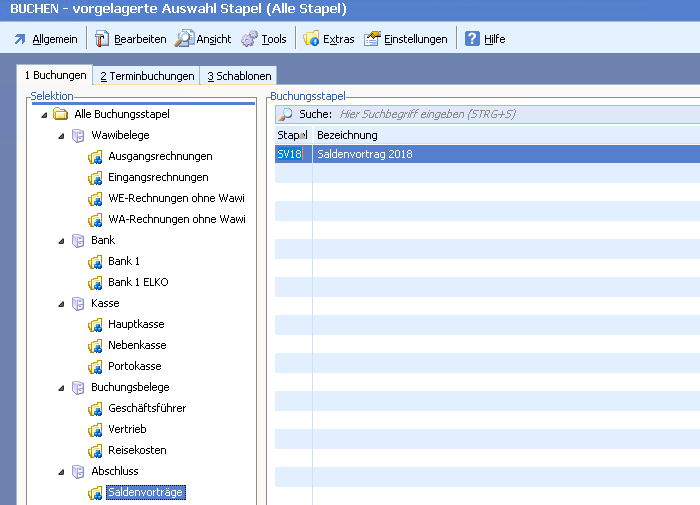Click the Tools gear icon
Viewport: 700px width, 505px height.
click(249, 39)
